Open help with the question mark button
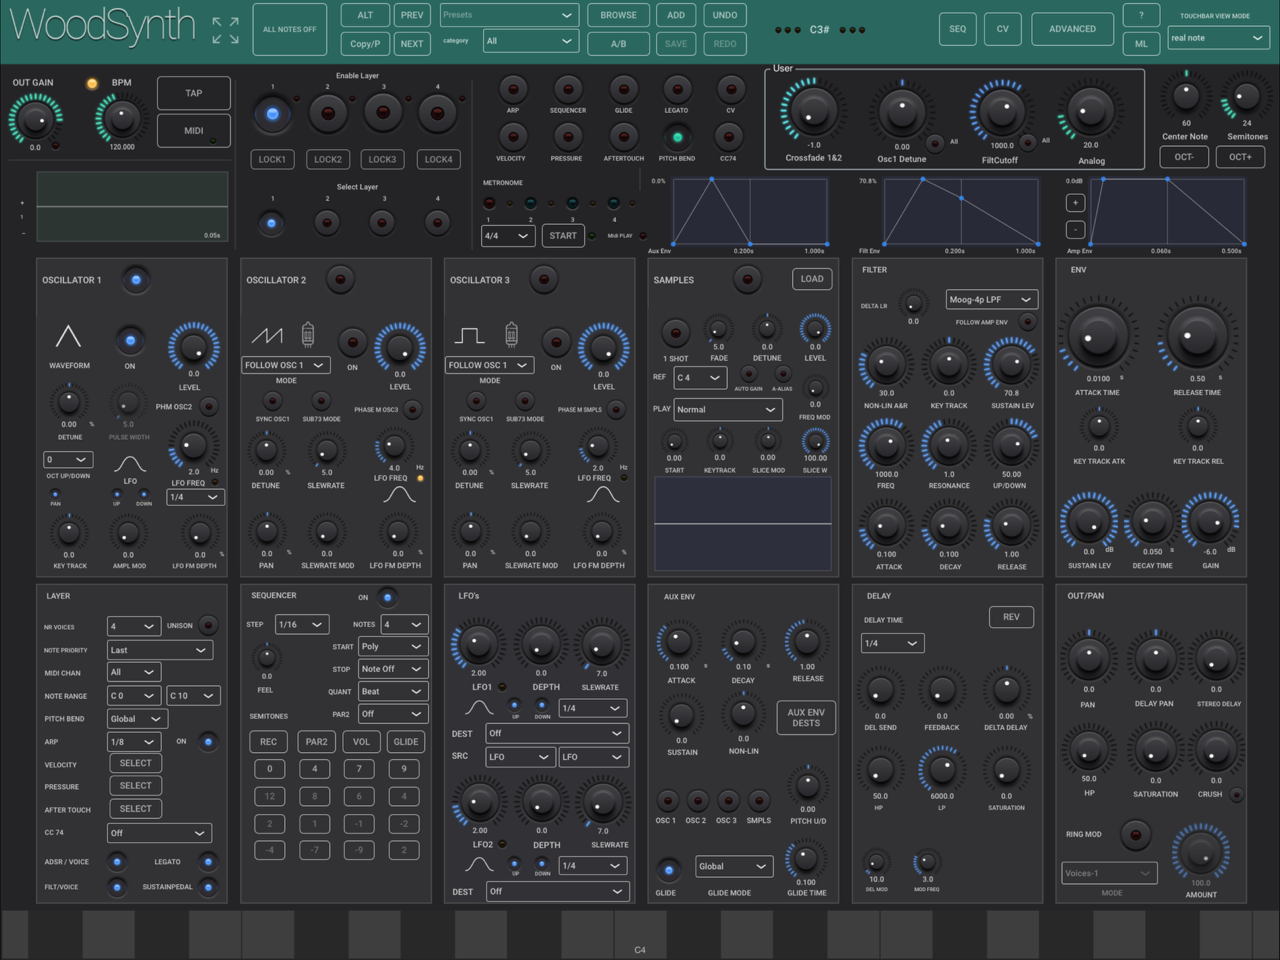This screenshot has width=1280, height=960. 1141,15
